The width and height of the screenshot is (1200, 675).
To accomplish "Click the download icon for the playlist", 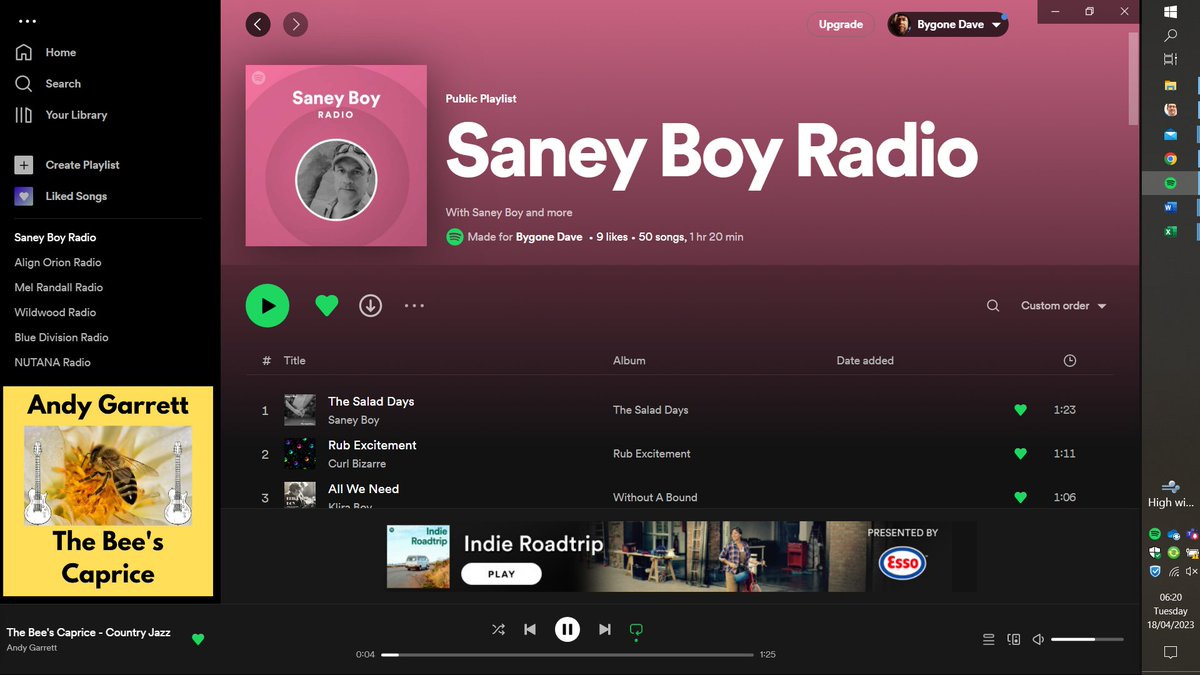I will [370, 305].
